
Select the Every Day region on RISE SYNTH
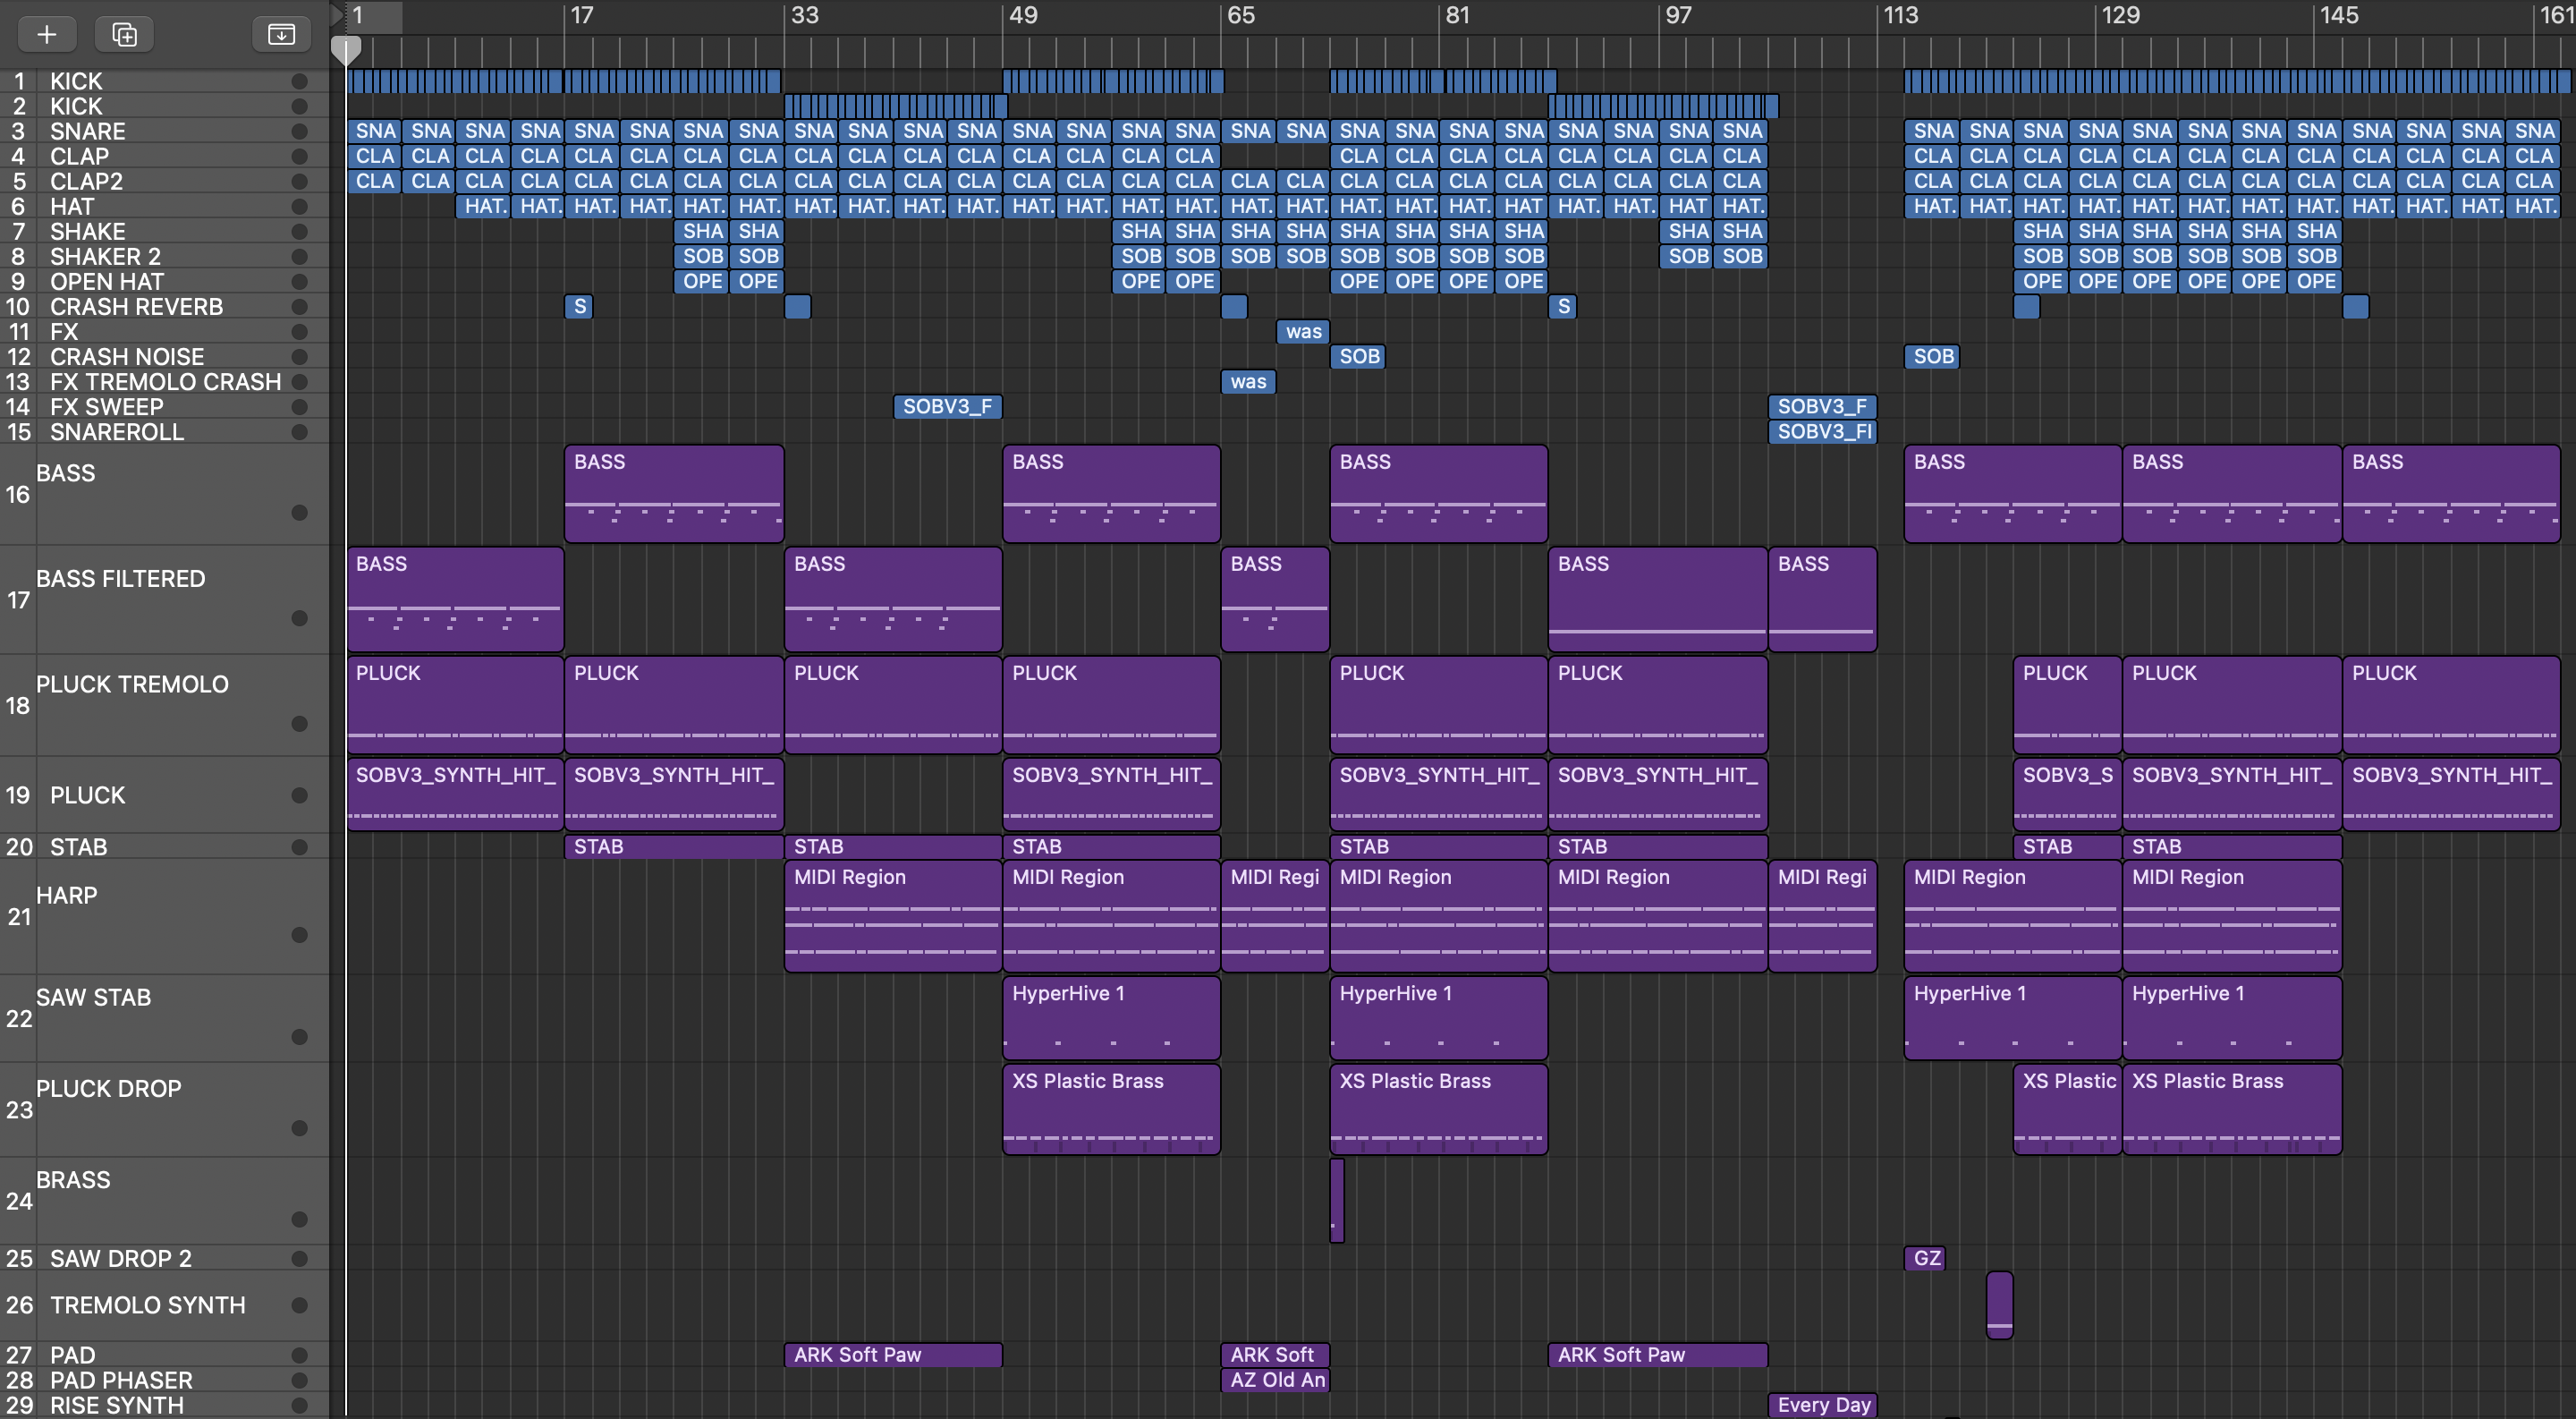coord(1822,1405)
